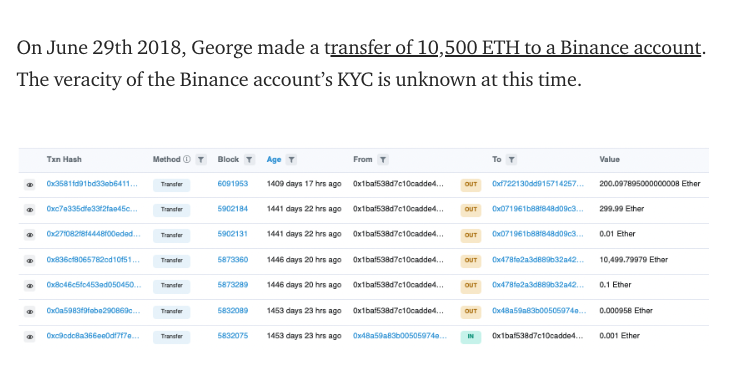Toggle the Age column header format
The height and width of the screenshot is (376, 732).
point(274,160)
